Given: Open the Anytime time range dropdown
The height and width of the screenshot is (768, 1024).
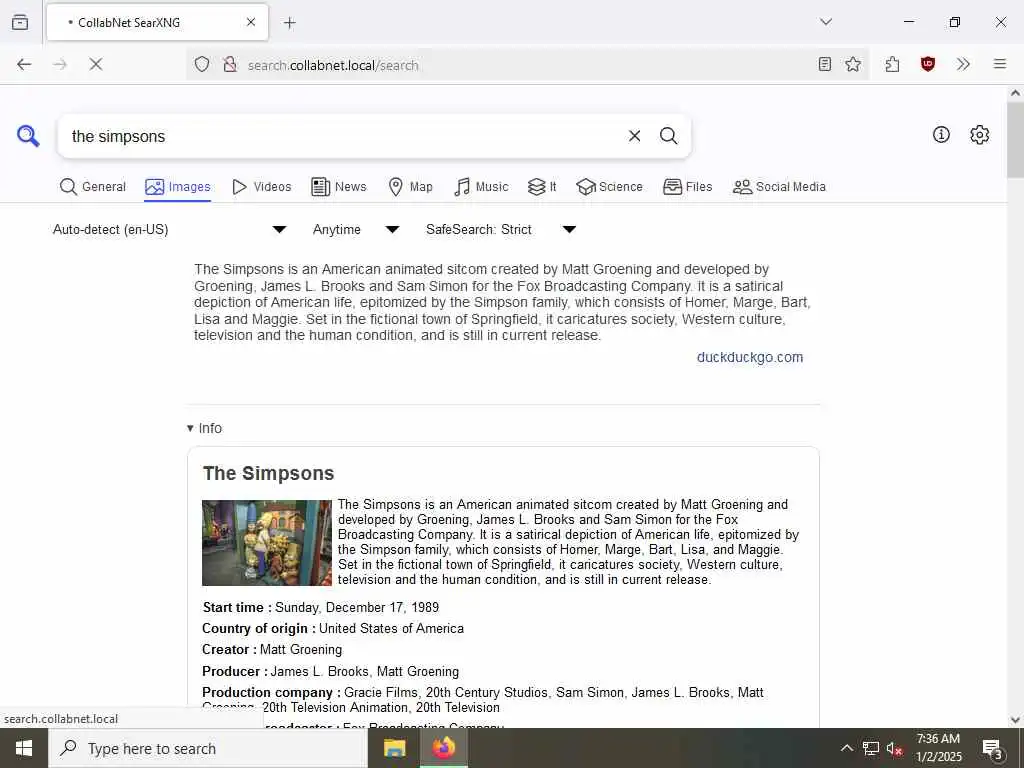Looking at the screenshot, I should pos(355,229).
